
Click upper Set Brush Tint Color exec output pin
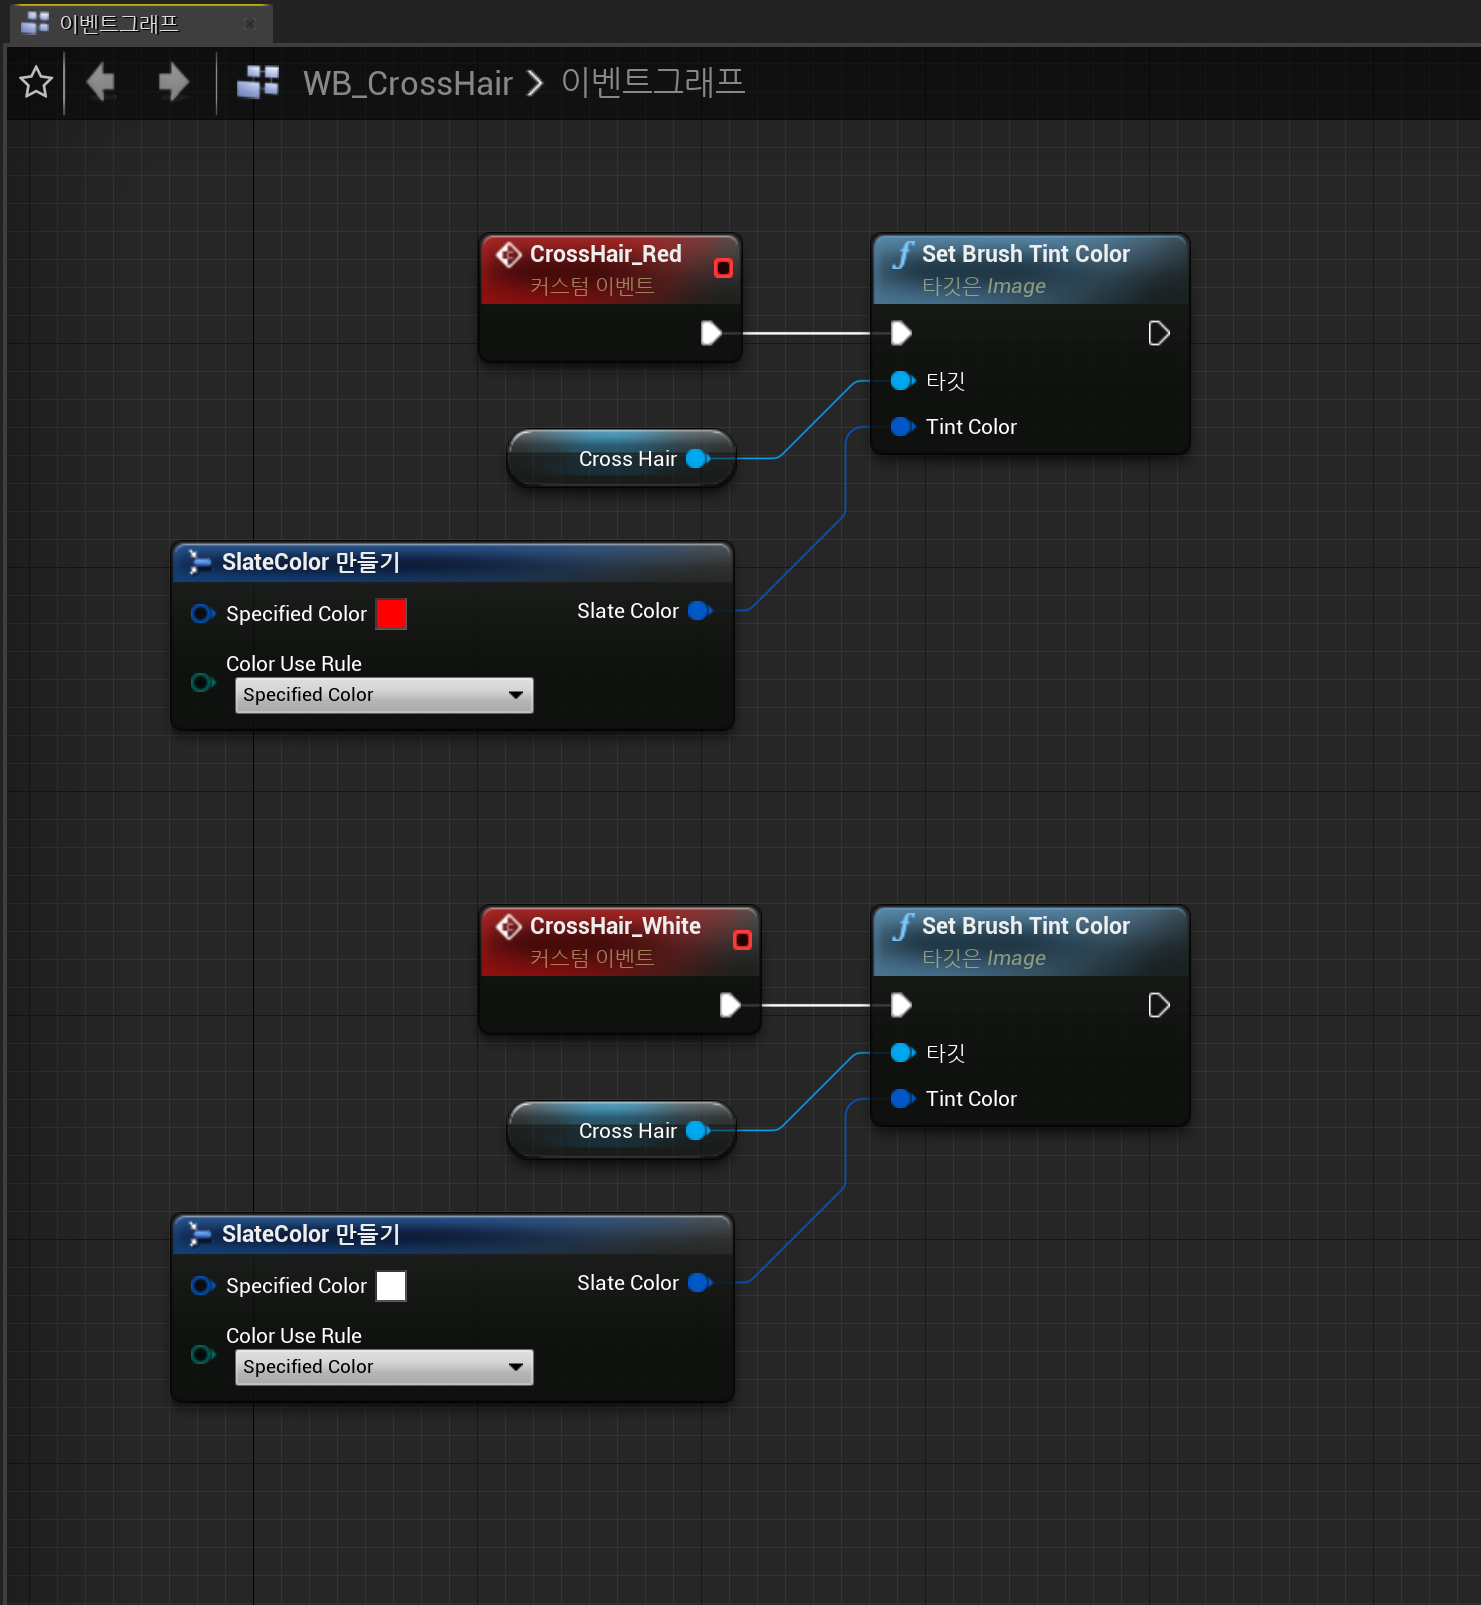tap(1159, 333)
